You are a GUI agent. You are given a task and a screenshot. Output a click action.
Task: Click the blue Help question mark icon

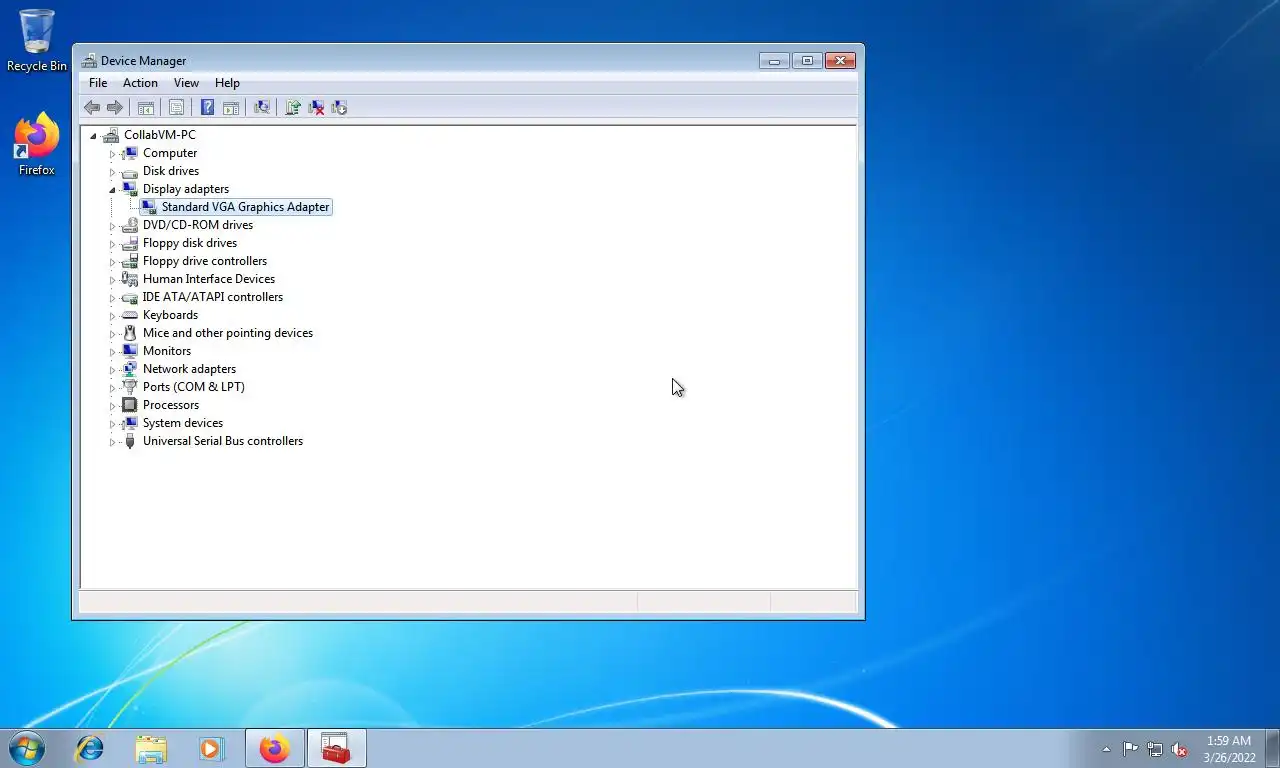207,107
